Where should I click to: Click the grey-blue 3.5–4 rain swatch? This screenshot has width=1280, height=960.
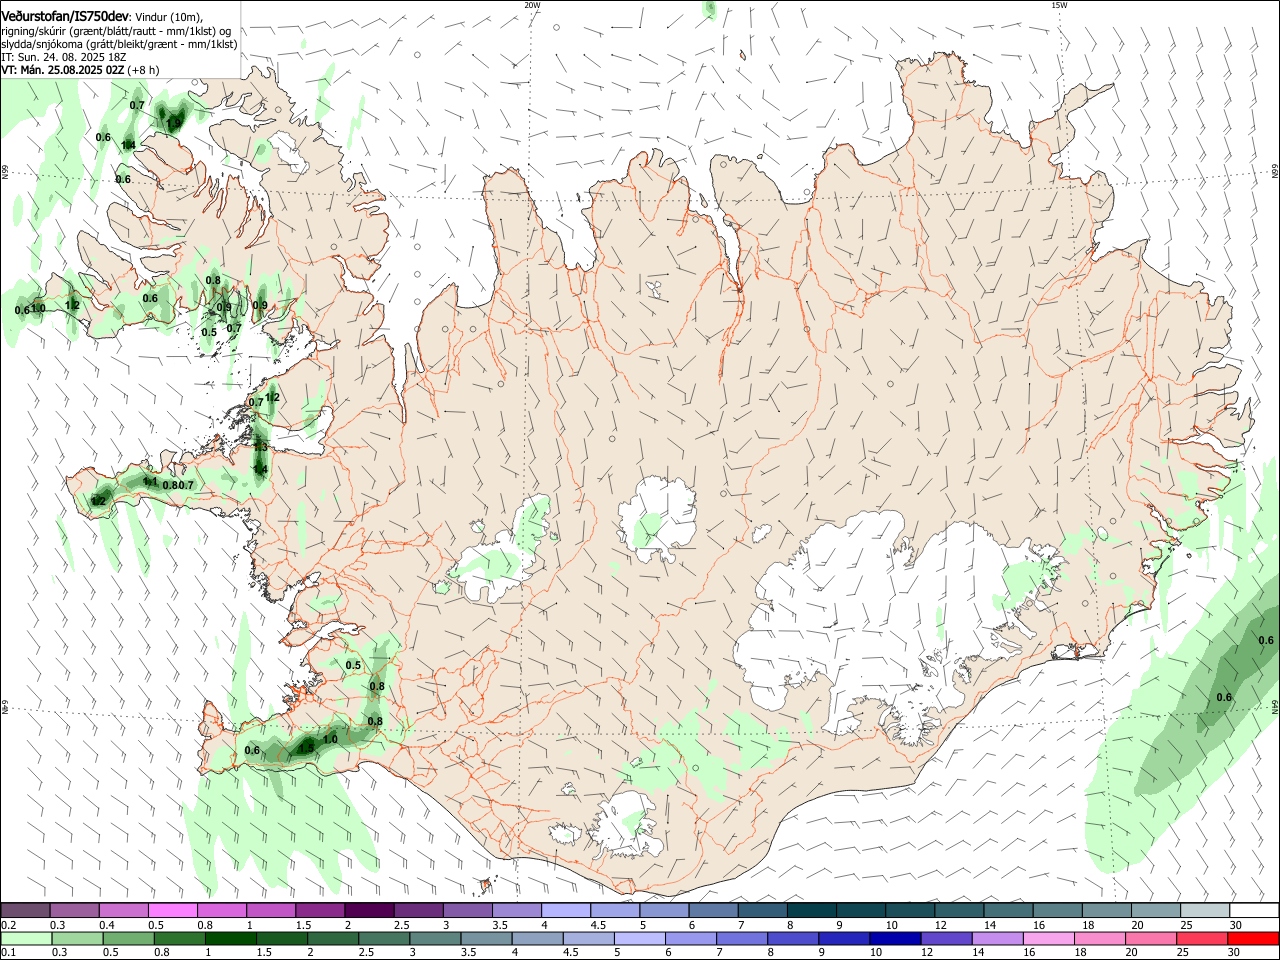pyautogui.click(x=486, y=939)
